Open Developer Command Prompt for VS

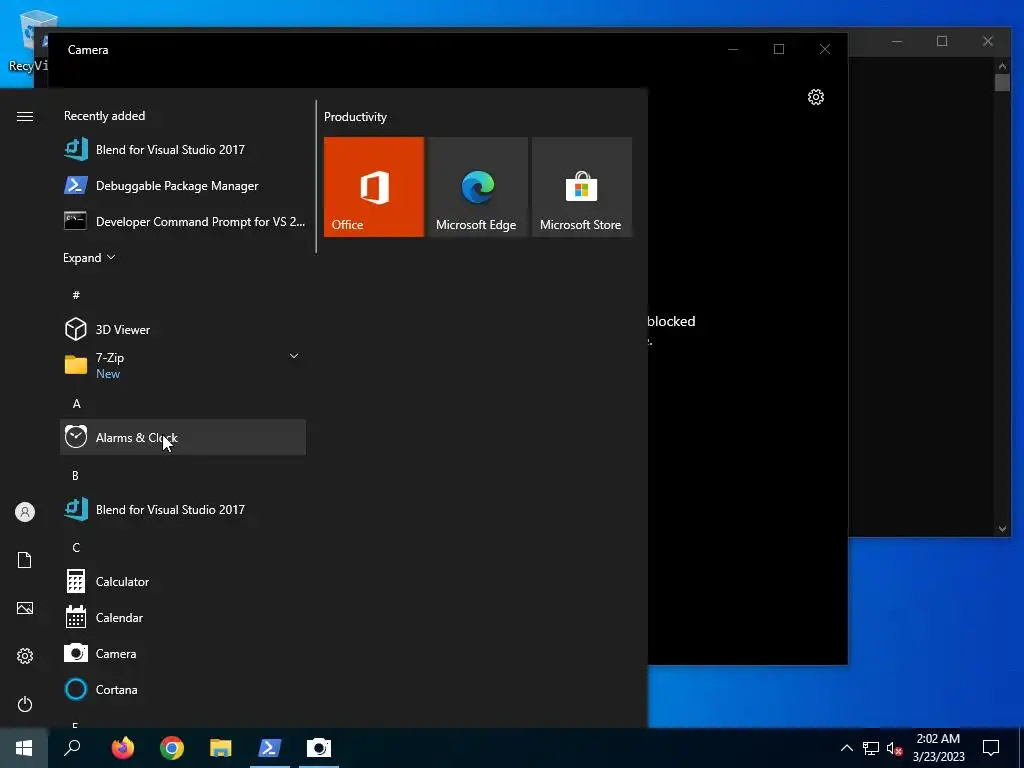tap(183, 221)
